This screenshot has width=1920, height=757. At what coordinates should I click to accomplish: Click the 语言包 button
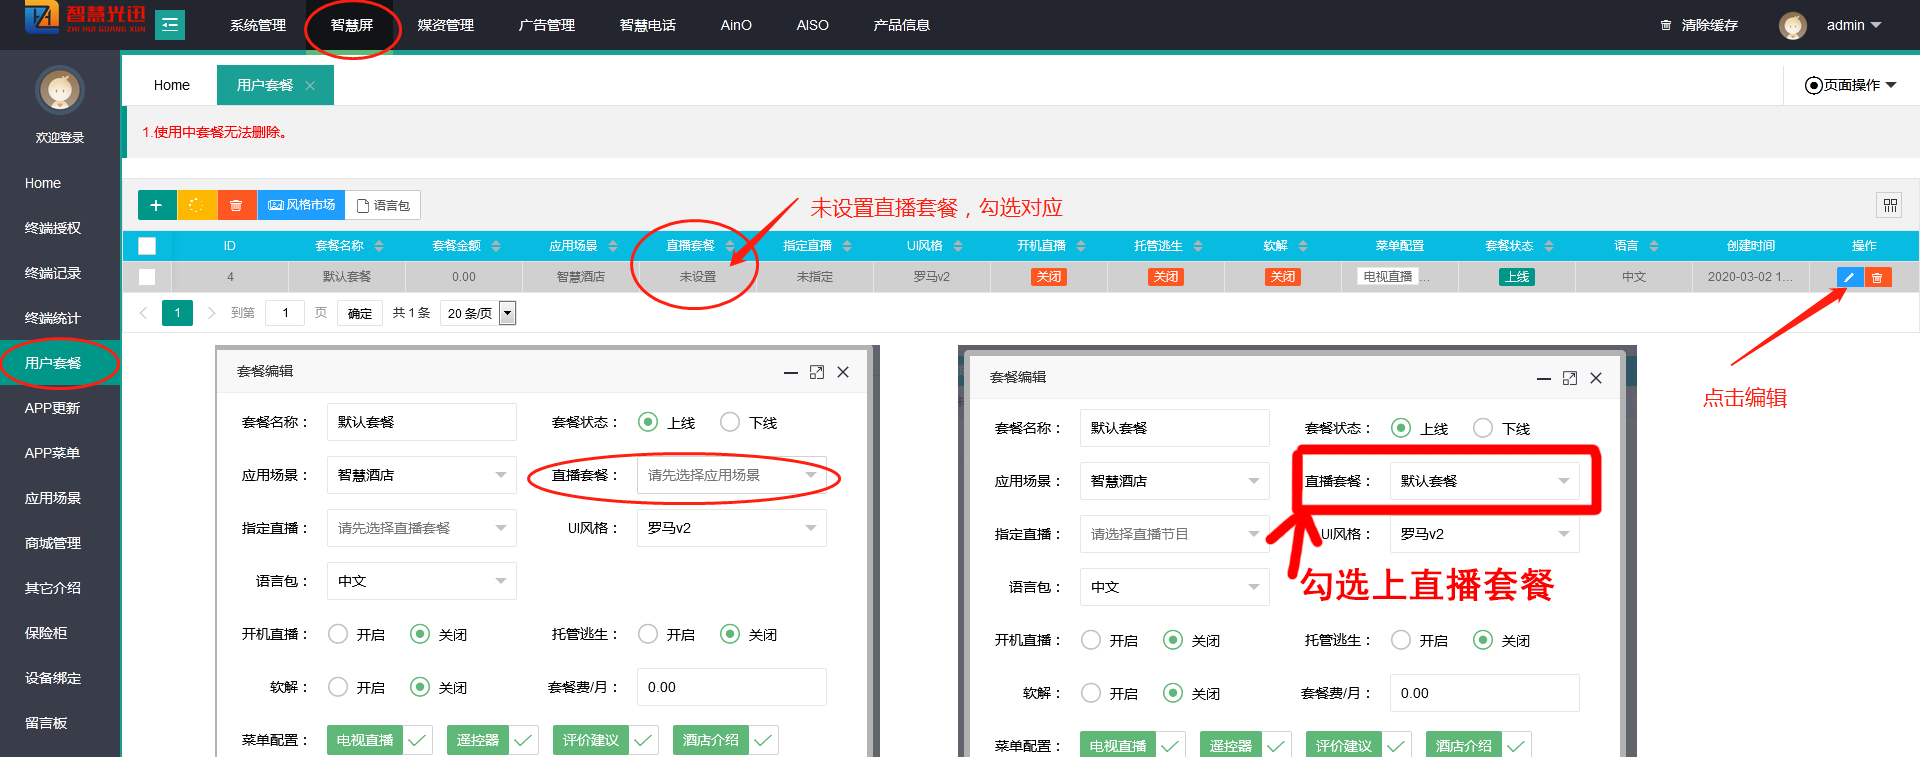pyautogui.click(x=383, y=205)
